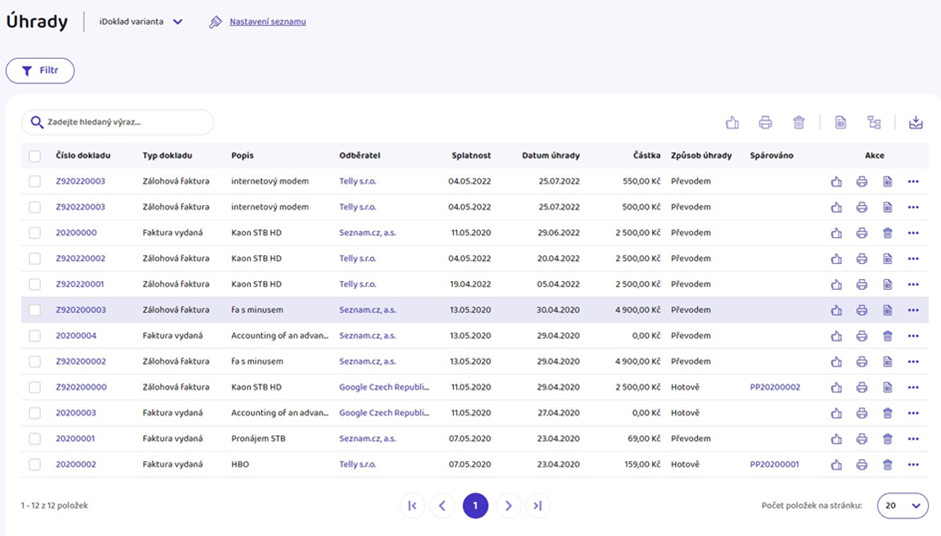
Task: Tick the checkbox for row 20200002
Action: point(35,465)
